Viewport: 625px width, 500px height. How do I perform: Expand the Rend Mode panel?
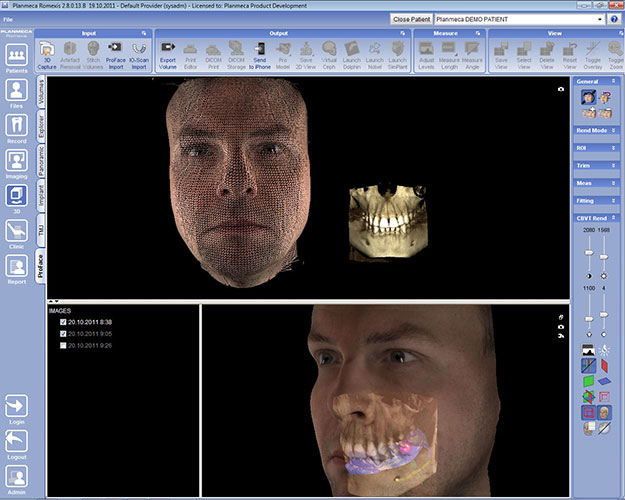[x=613, y=130]
